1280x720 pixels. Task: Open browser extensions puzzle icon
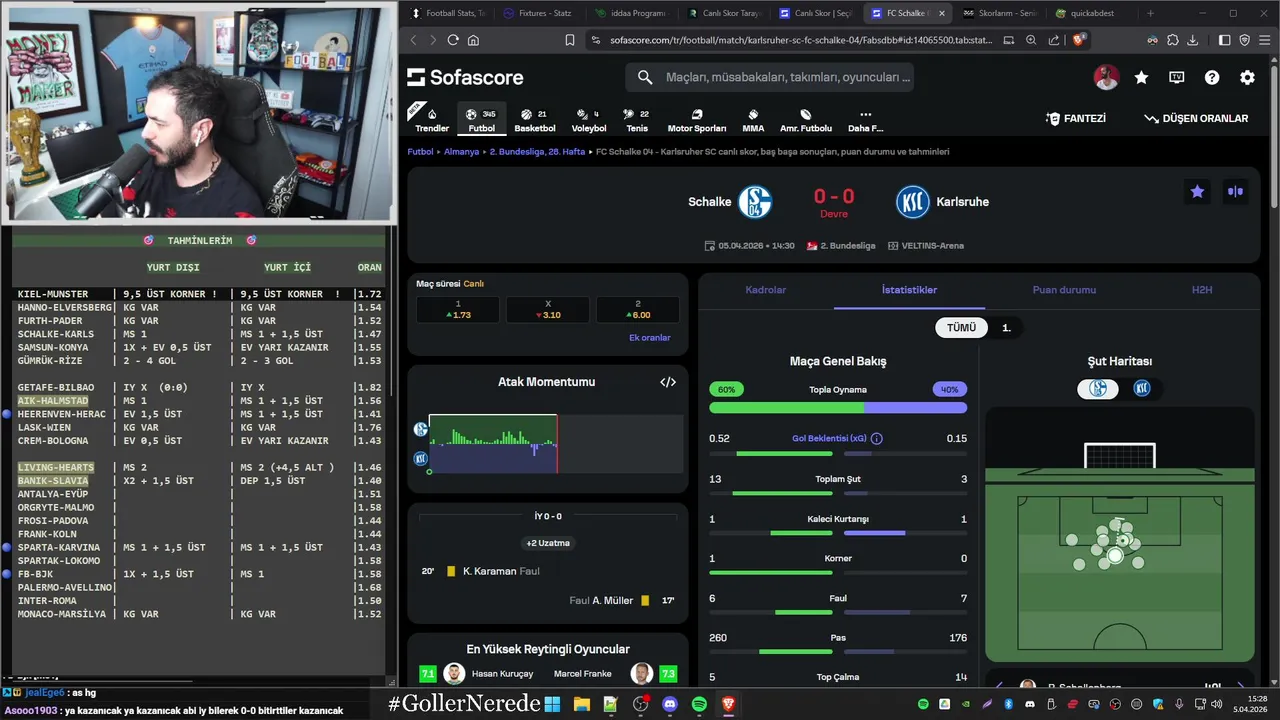coord(1171,40)
